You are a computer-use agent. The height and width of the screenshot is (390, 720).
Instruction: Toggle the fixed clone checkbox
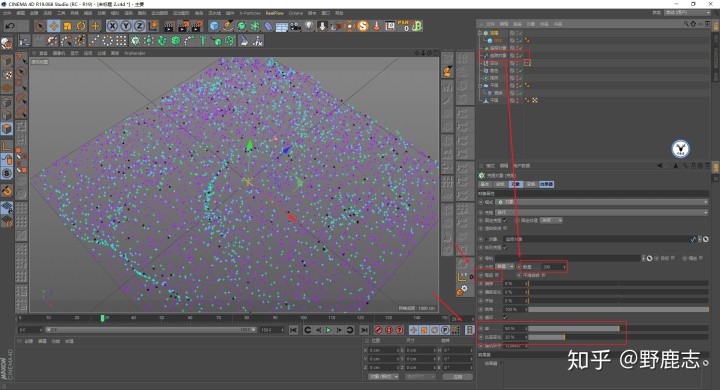[505, 220]
